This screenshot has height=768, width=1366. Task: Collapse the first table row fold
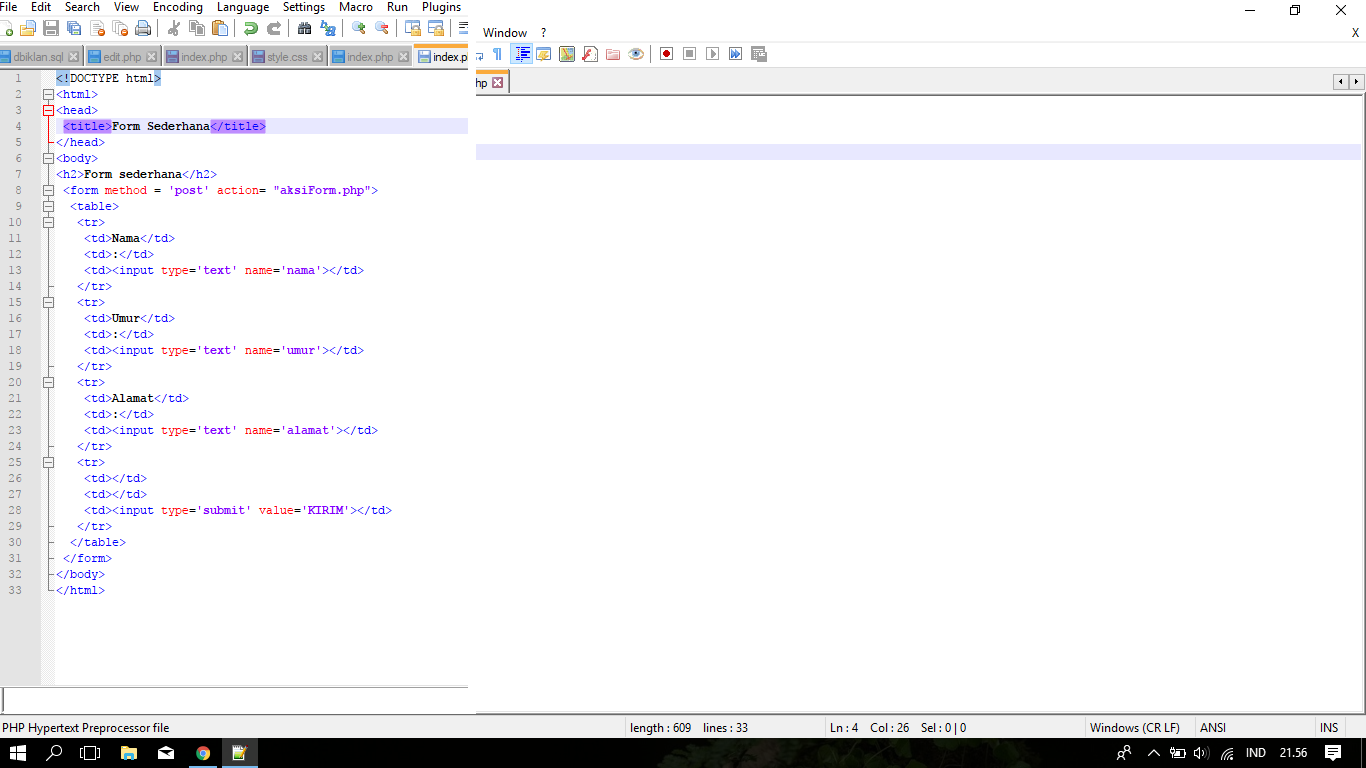(x=49, y=222)
